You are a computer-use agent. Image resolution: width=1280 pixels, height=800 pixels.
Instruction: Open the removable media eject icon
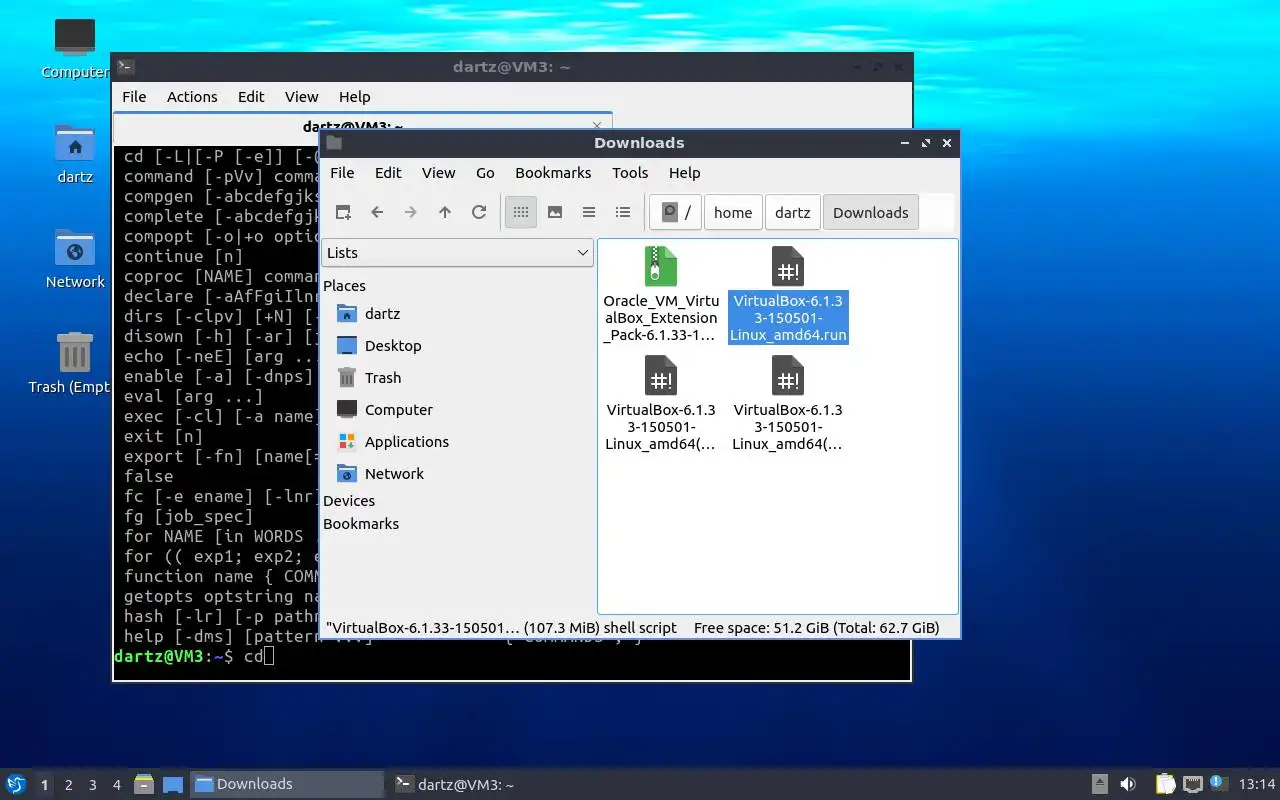(x=1099, y=784)
